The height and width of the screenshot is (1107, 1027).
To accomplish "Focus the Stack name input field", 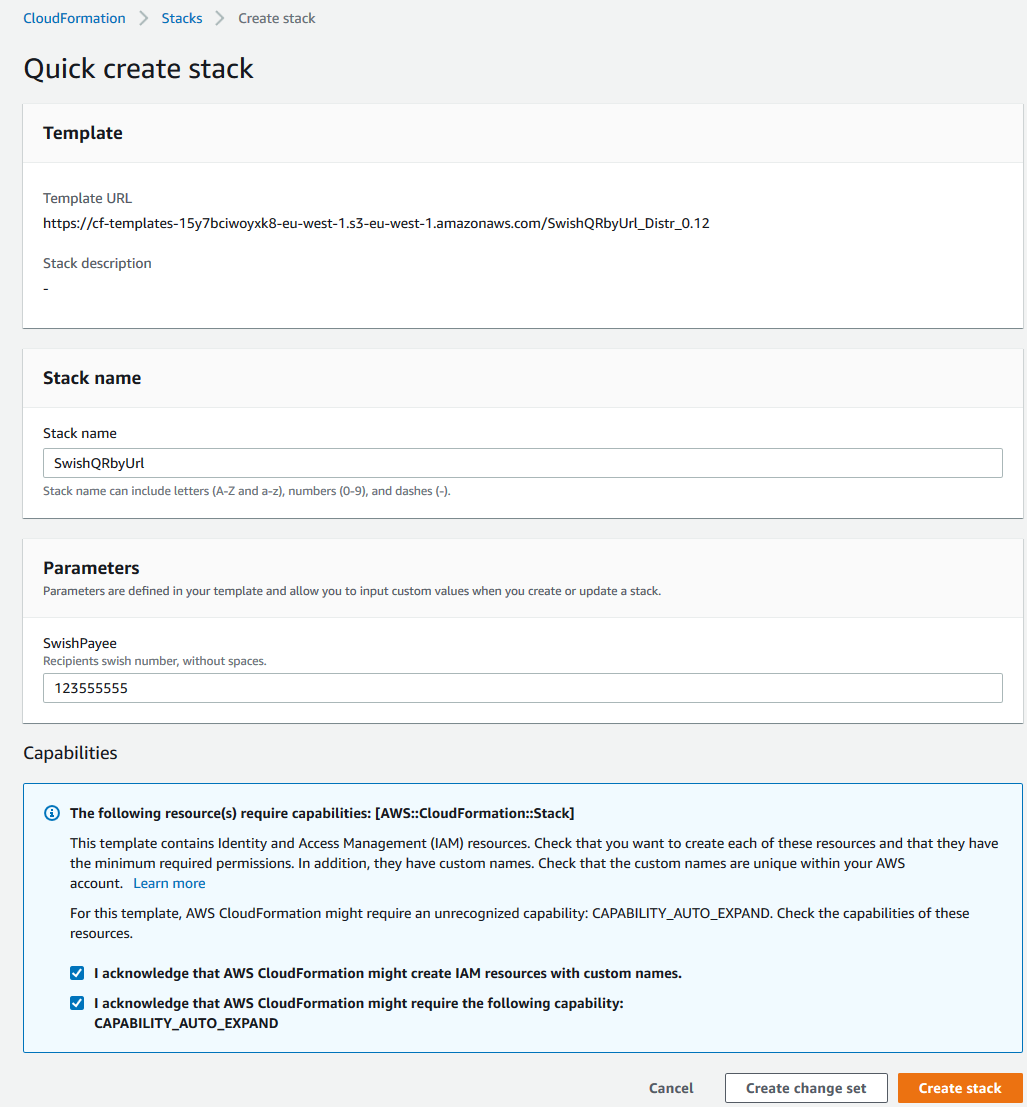I will click(522, 463).
